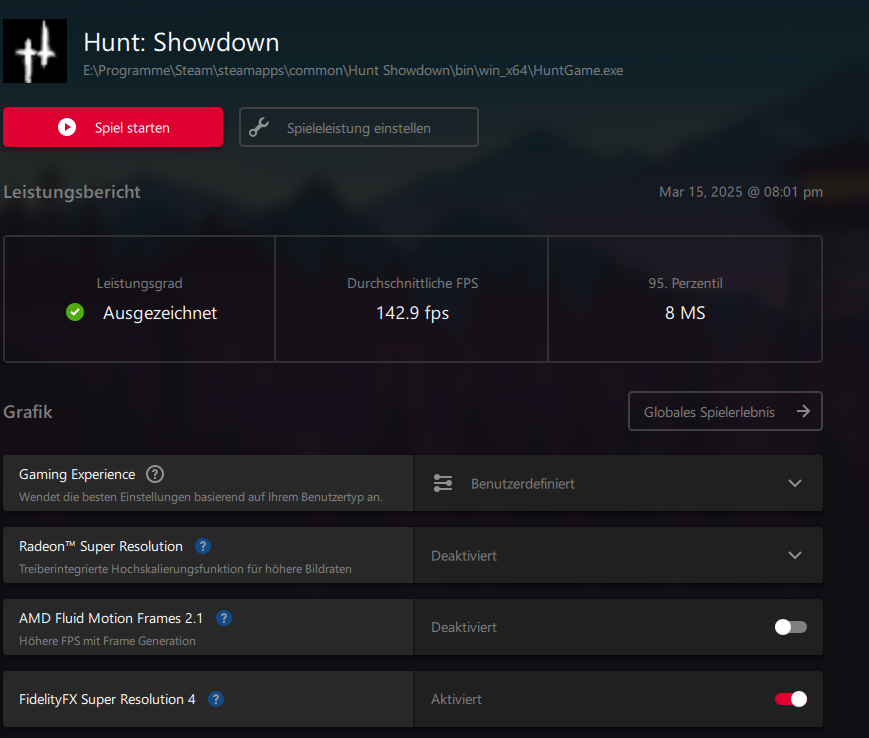Image resolution: width=869 pixels, height=738 pixels.
Task: Open the Benutzerdefiniert profile dropdown
Action: [x=618, y=483]
